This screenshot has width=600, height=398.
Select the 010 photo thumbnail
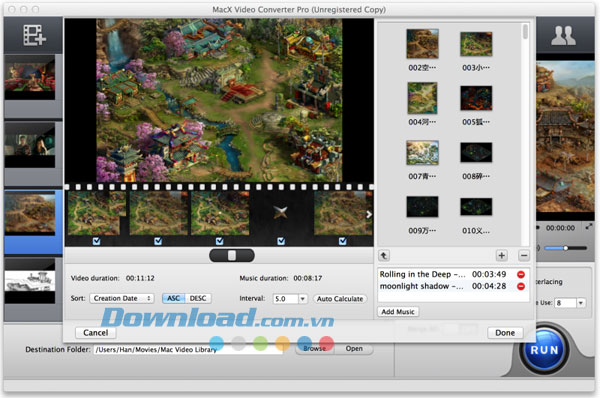tap(476, 207)
